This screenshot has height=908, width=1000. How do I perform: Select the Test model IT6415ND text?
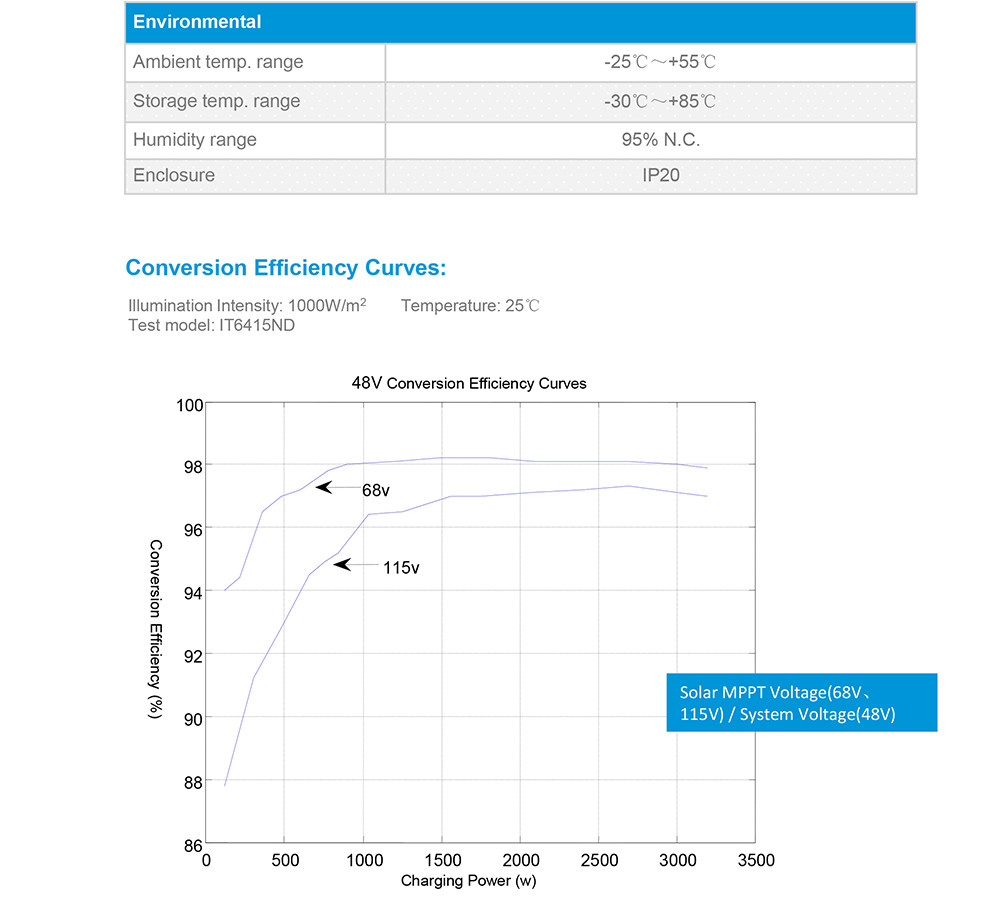click(x=211, y=325)
